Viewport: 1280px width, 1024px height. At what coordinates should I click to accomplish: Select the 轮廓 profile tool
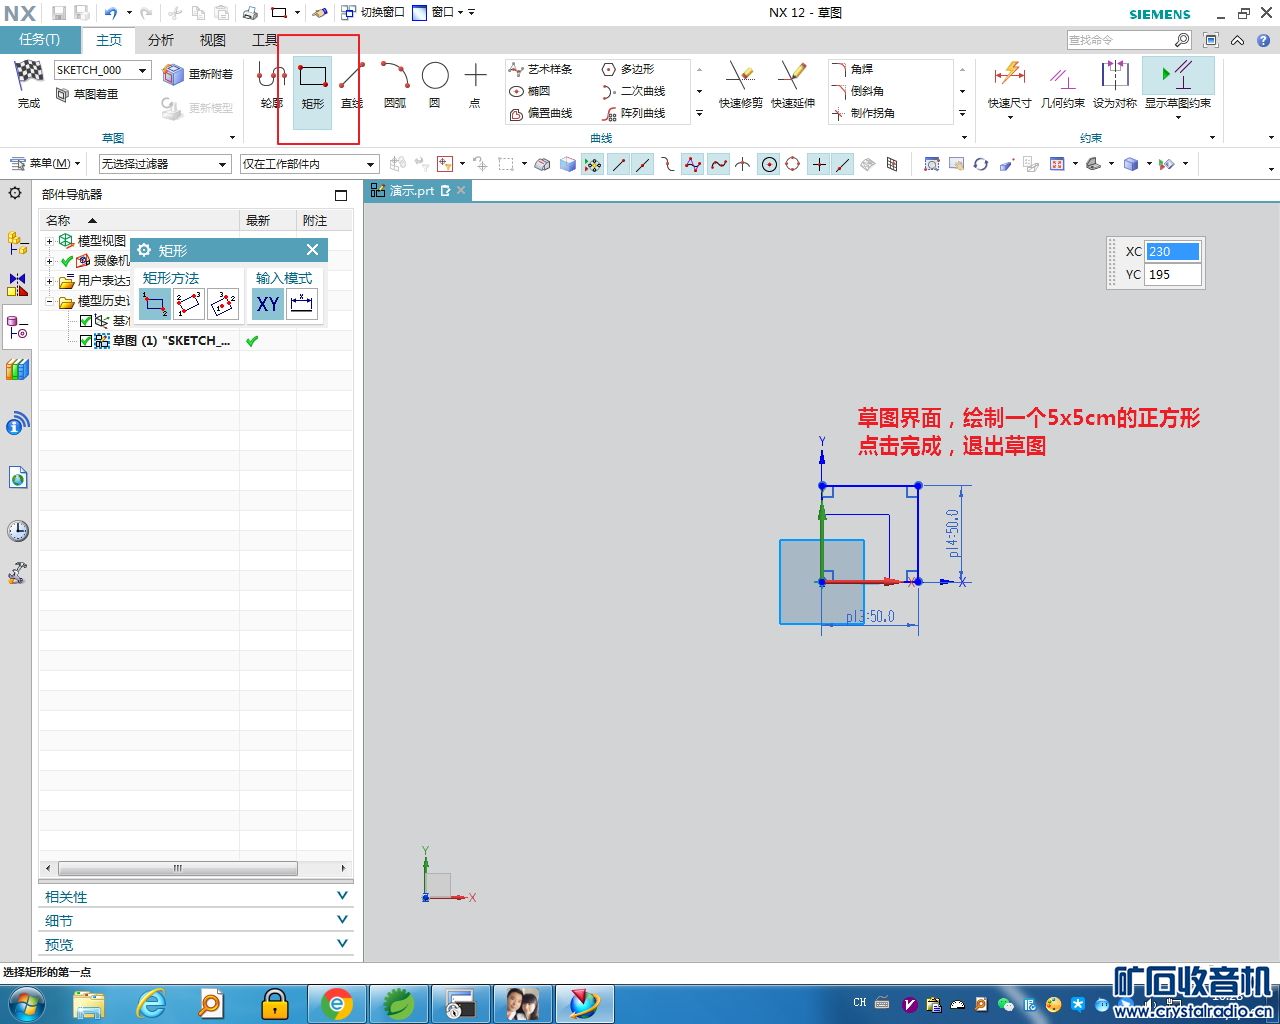click(271, 84)
